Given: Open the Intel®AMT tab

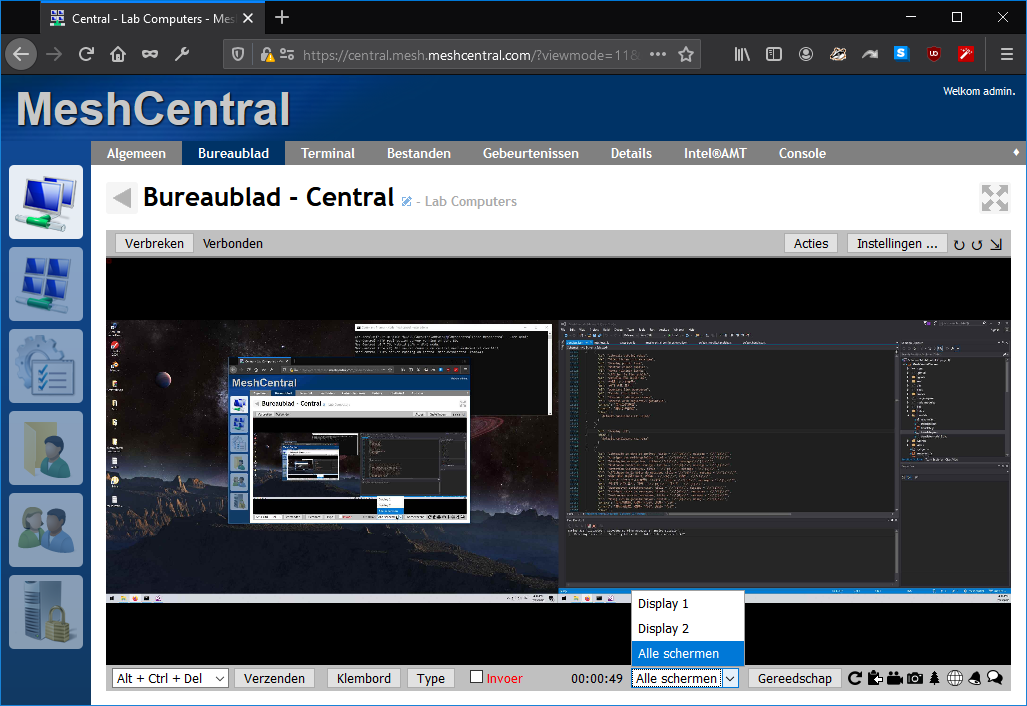Looking at the screenshot, I should pyautogui.click(x=715, y=153).
